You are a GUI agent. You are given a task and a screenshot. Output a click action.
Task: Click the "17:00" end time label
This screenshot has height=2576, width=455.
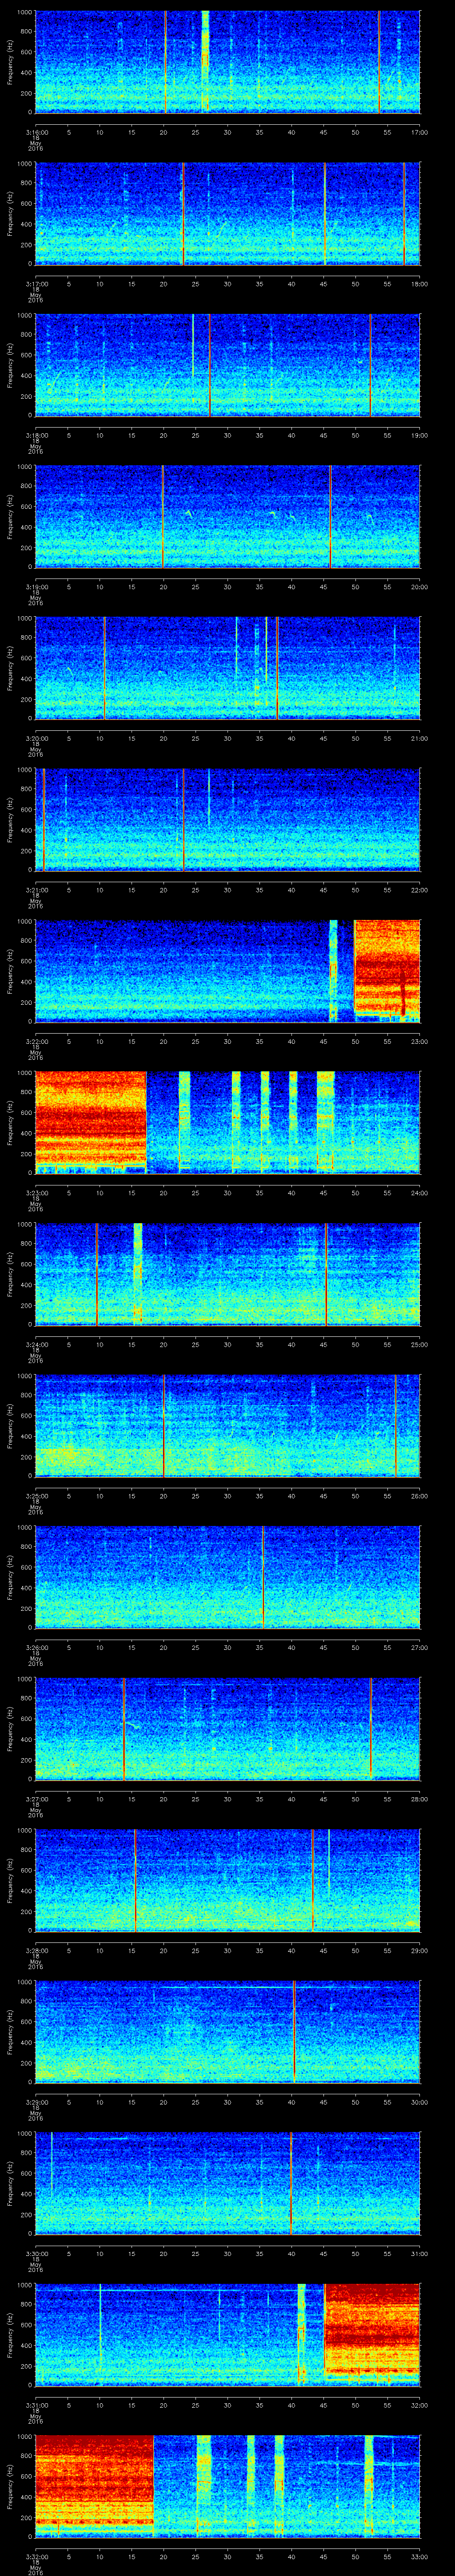pyautogui.click(x=419, y=131)
